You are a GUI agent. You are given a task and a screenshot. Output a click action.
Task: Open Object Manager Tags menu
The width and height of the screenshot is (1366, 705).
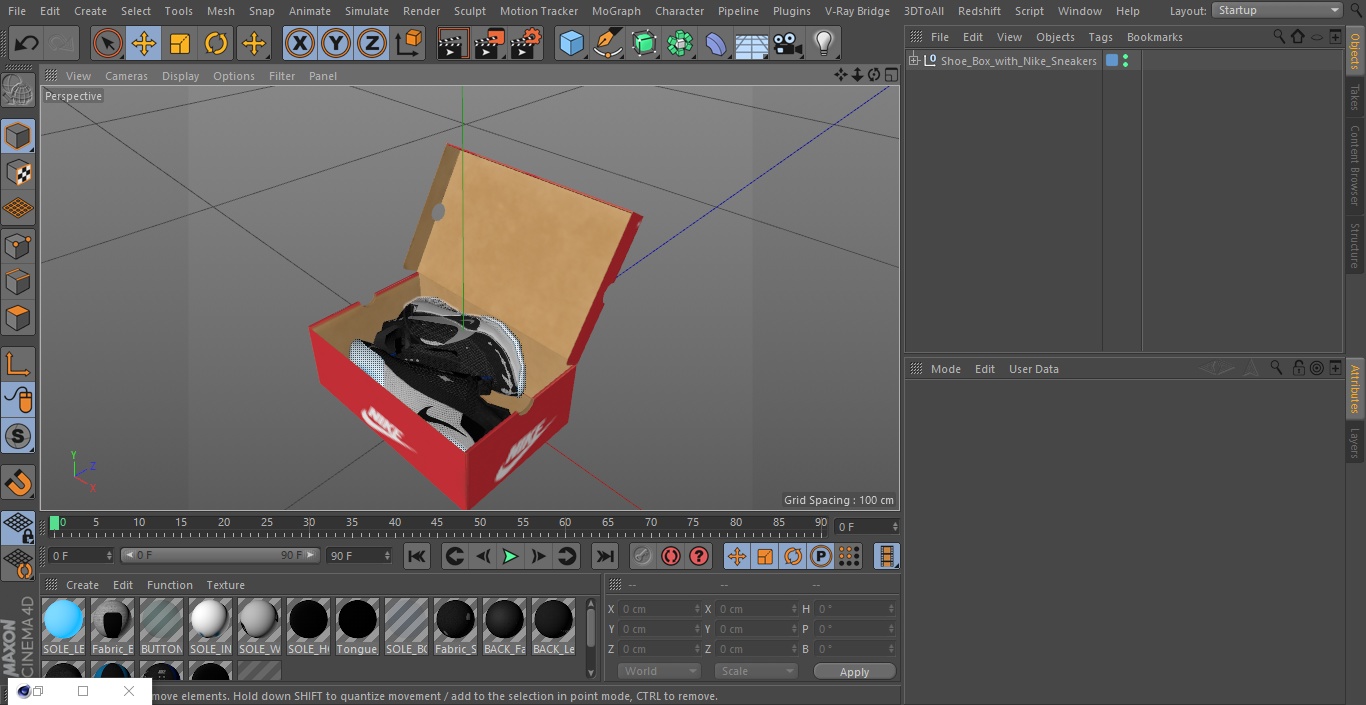point(1100,37)
